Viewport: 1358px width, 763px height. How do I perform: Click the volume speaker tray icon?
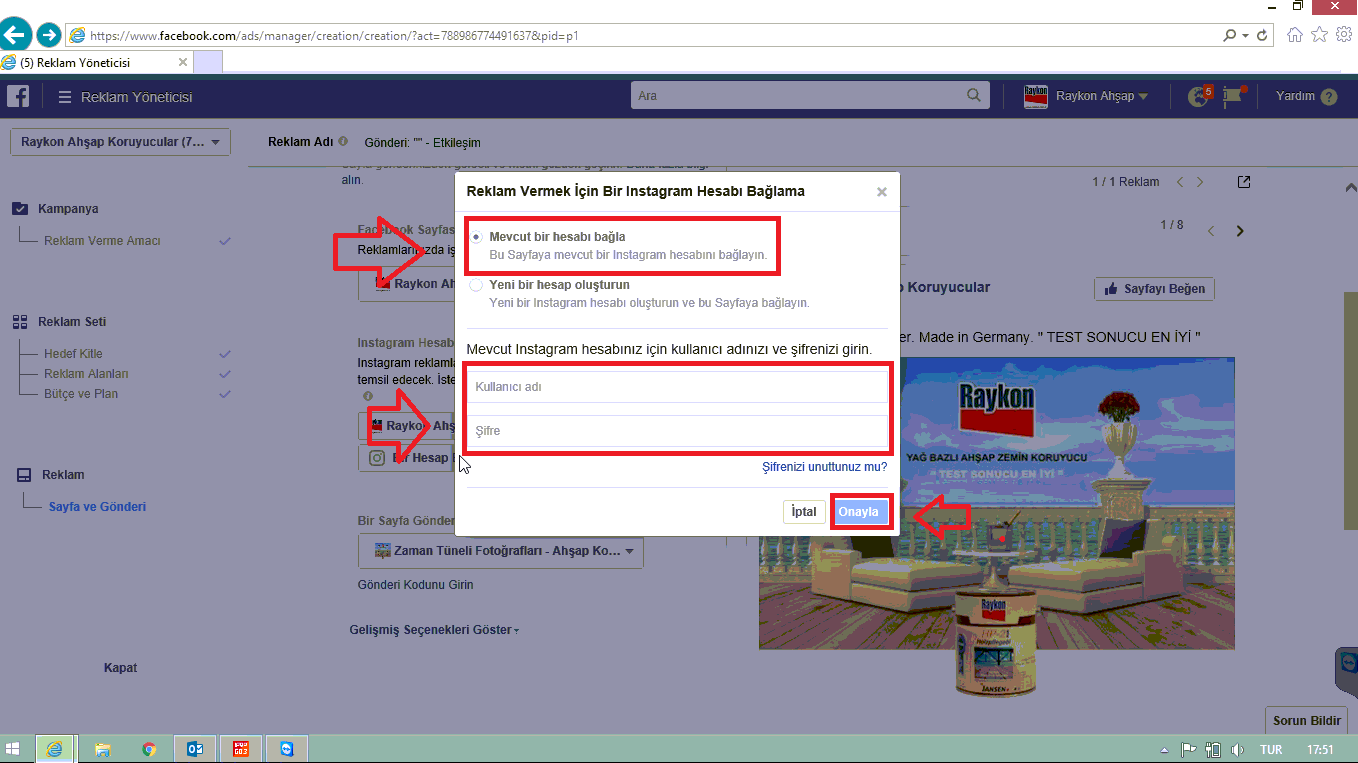click(1237, 750)
